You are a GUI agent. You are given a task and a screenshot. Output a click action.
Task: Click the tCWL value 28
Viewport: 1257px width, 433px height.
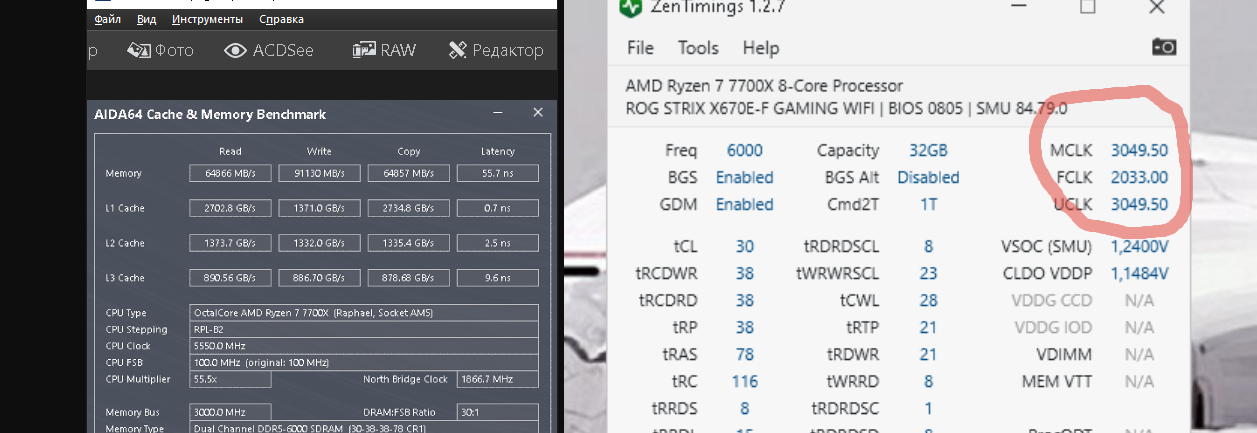[x=929, y=300]
